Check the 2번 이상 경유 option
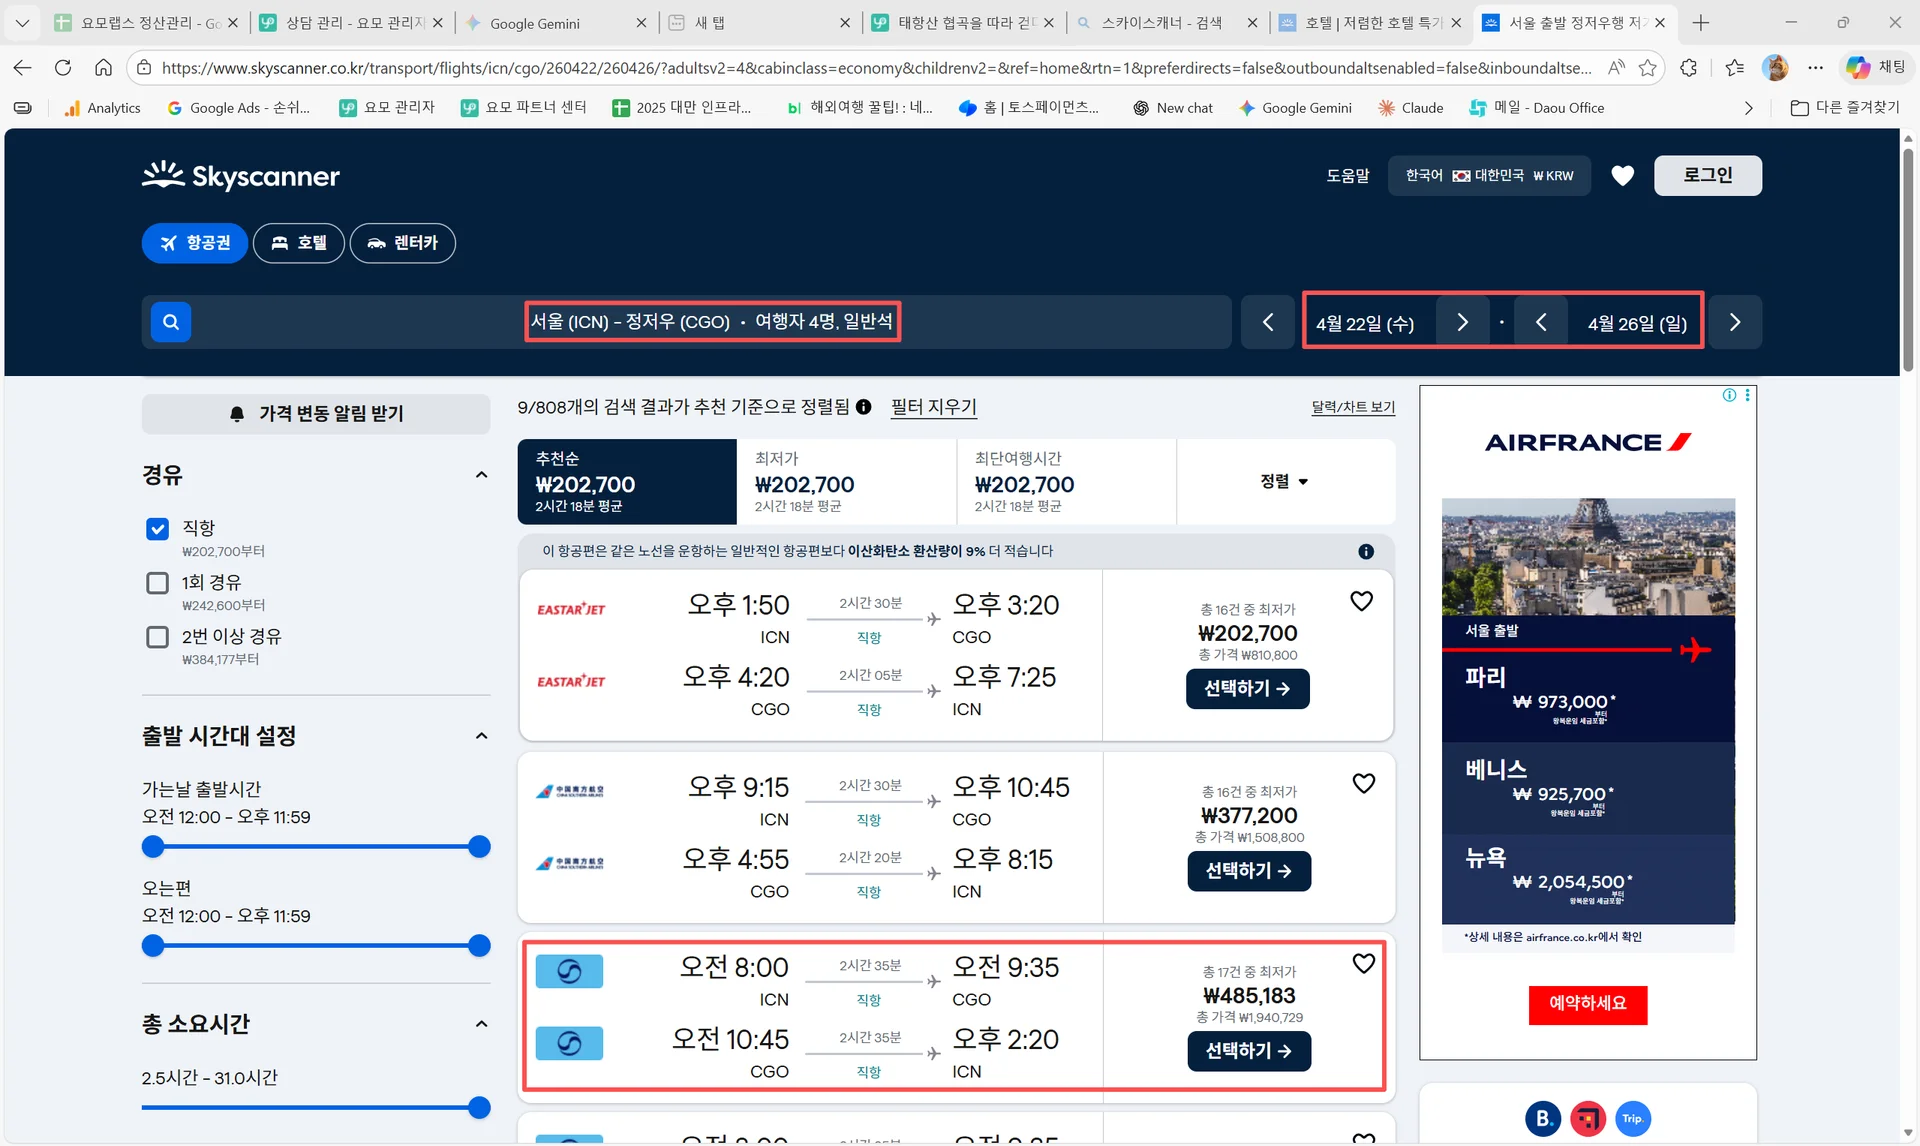Image resolution: width=1920 pixels, height=1146 pixels. [x=157, y=637]
